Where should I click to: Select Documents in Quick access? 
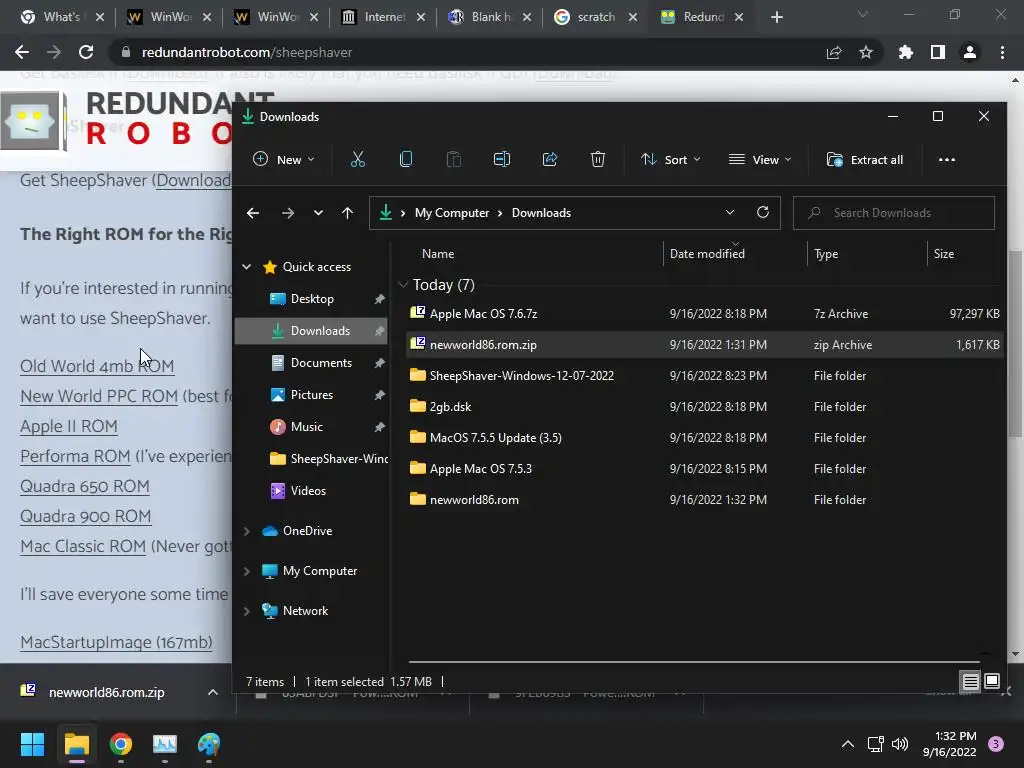click(x=321, y=363)
